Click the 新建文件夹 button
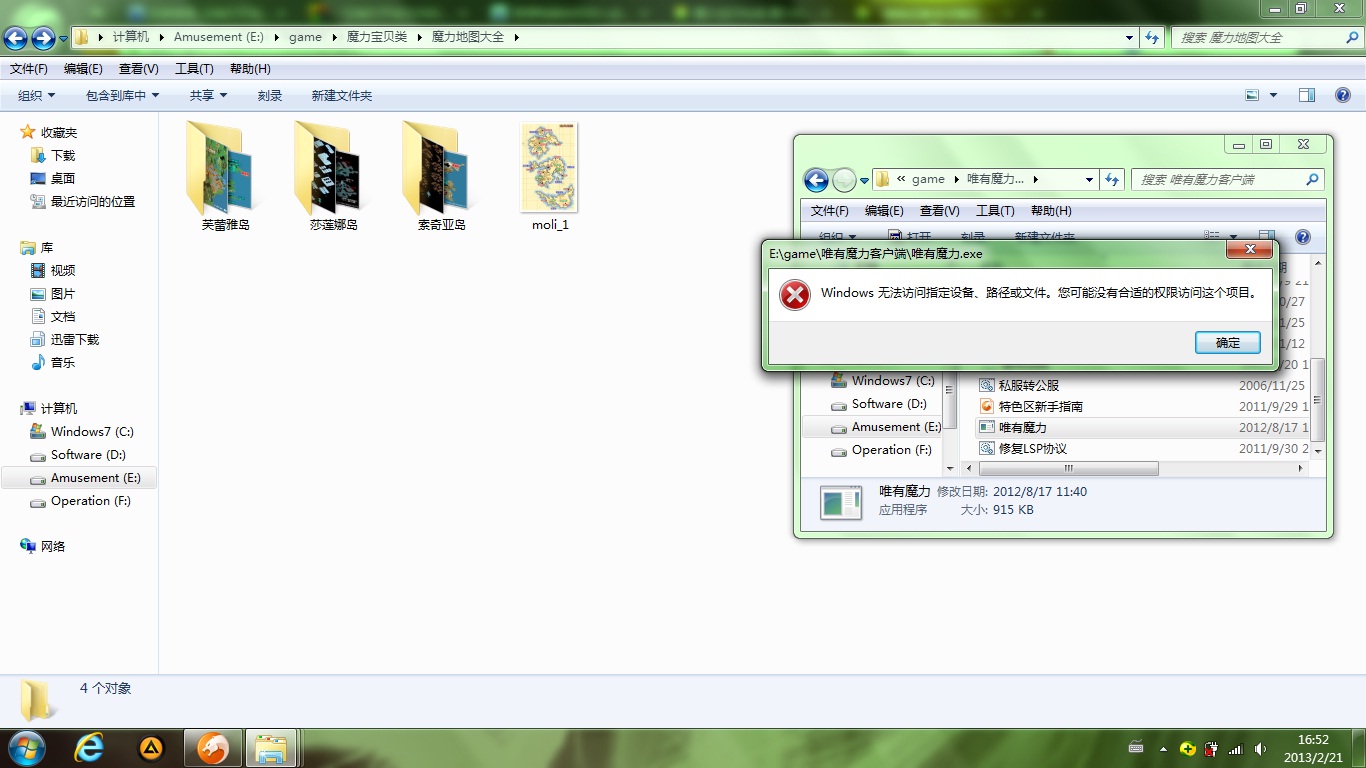 (341, 95)
